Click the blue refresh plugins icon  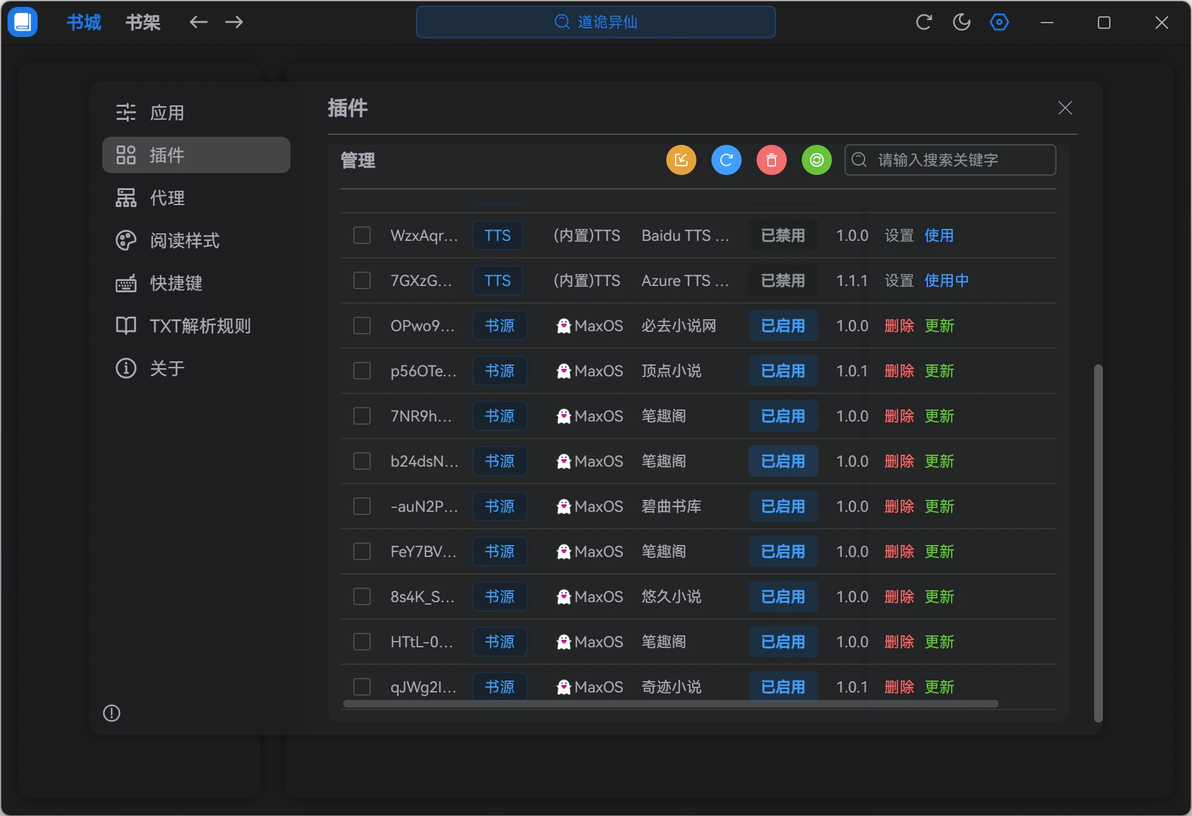726,160
